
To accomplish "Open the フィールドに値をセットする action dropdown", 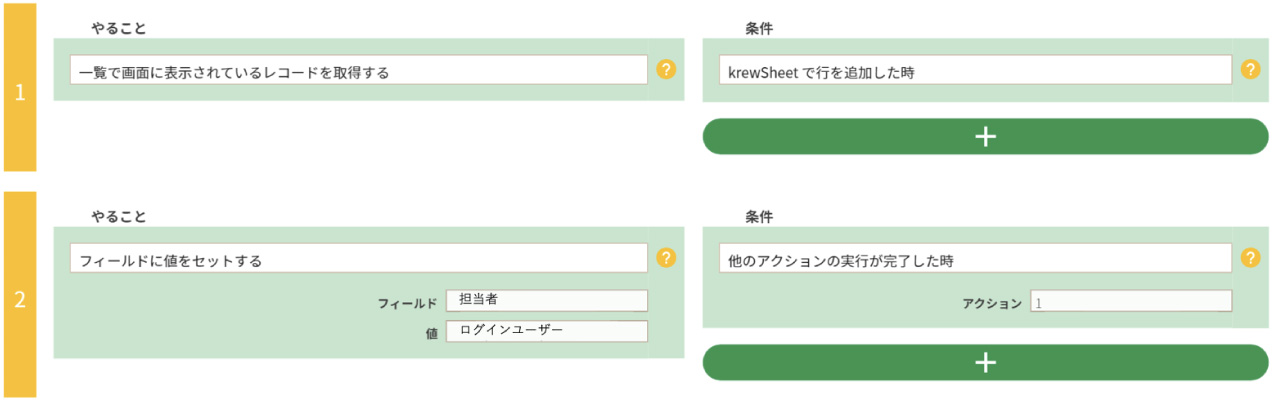I will tap(359, 259).
